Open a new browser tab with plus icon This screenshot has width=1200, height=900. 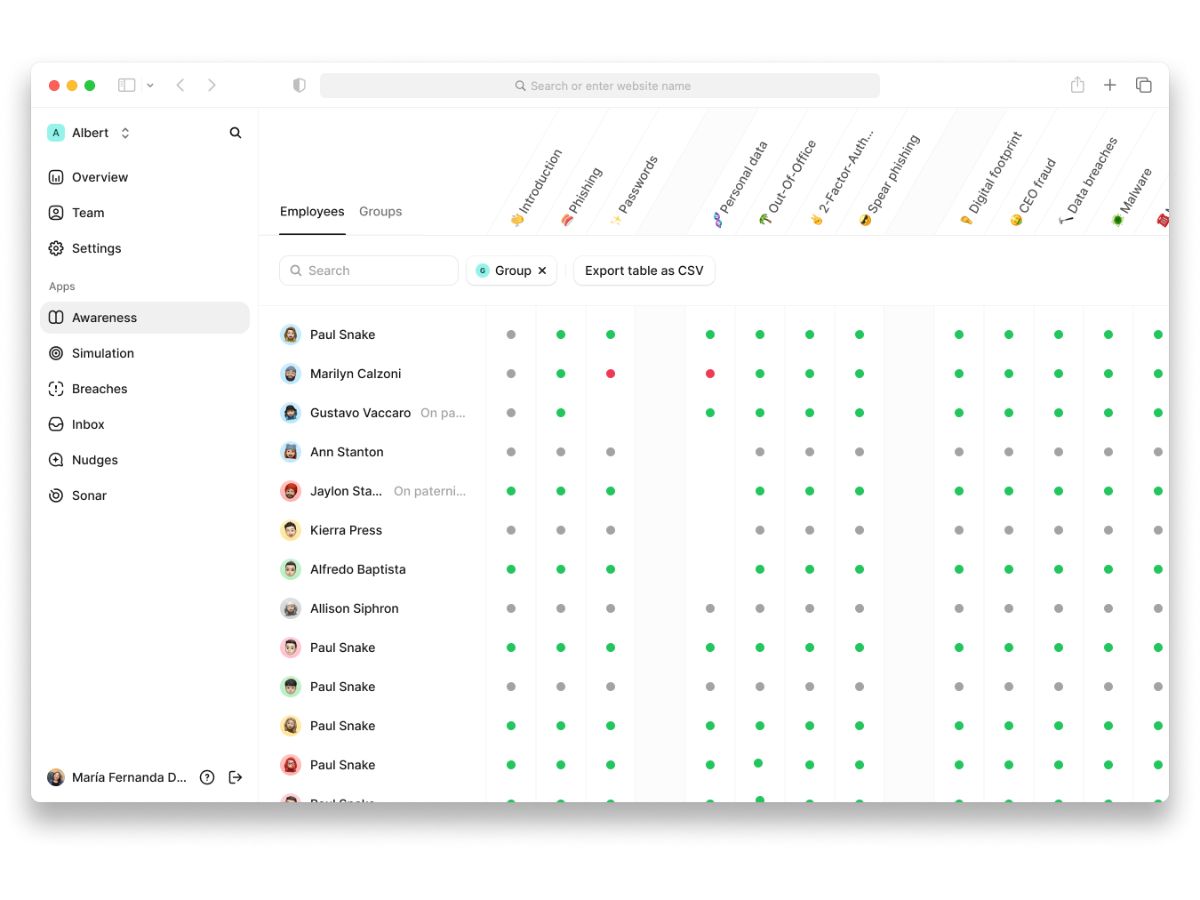point(1110,85)
